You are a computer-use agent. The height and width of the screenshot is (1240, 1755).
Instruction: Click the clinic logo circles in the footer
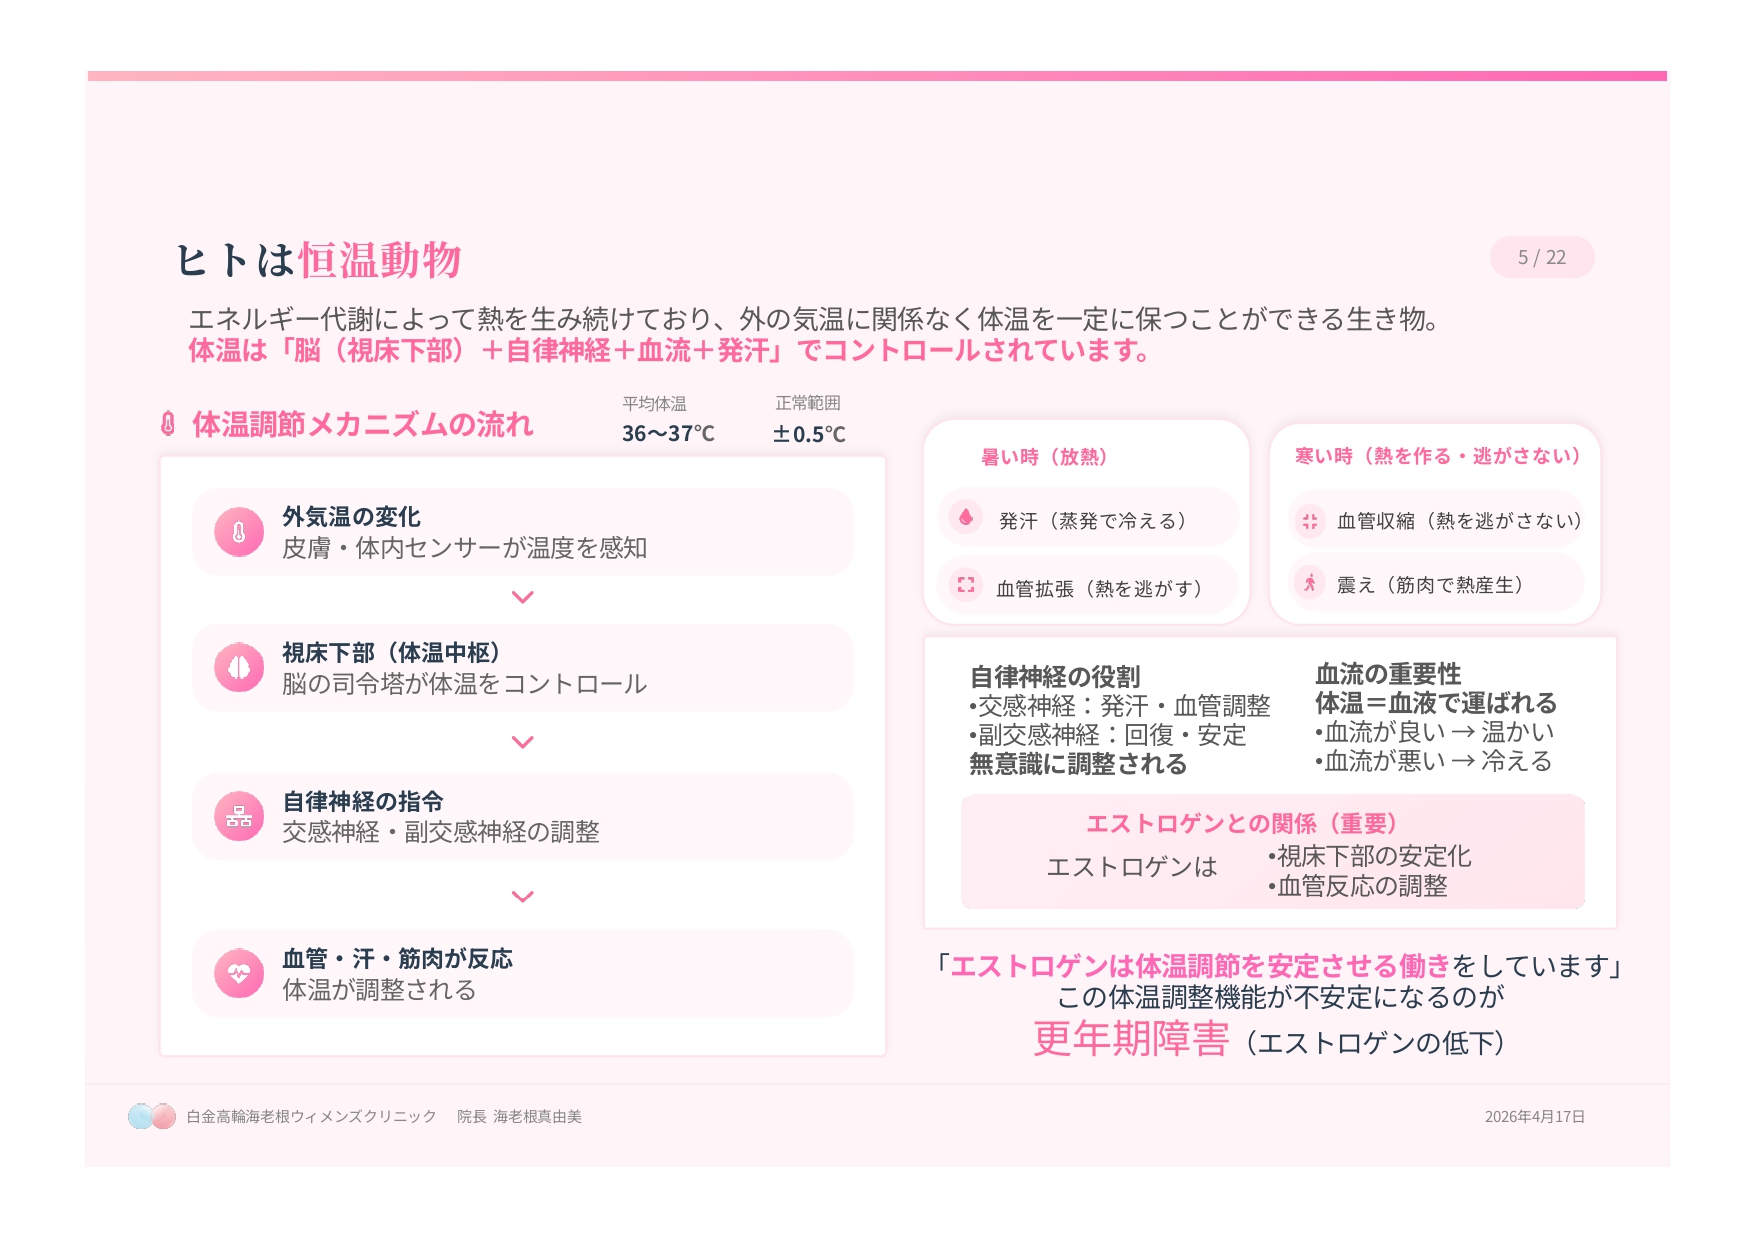coord(152,1116)
